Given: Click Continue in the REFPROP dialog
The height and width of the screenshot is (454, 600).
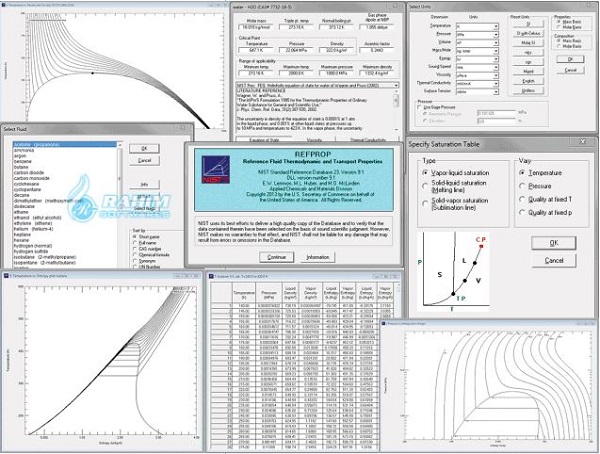Looking at the screenshot, I should point(277,257).
